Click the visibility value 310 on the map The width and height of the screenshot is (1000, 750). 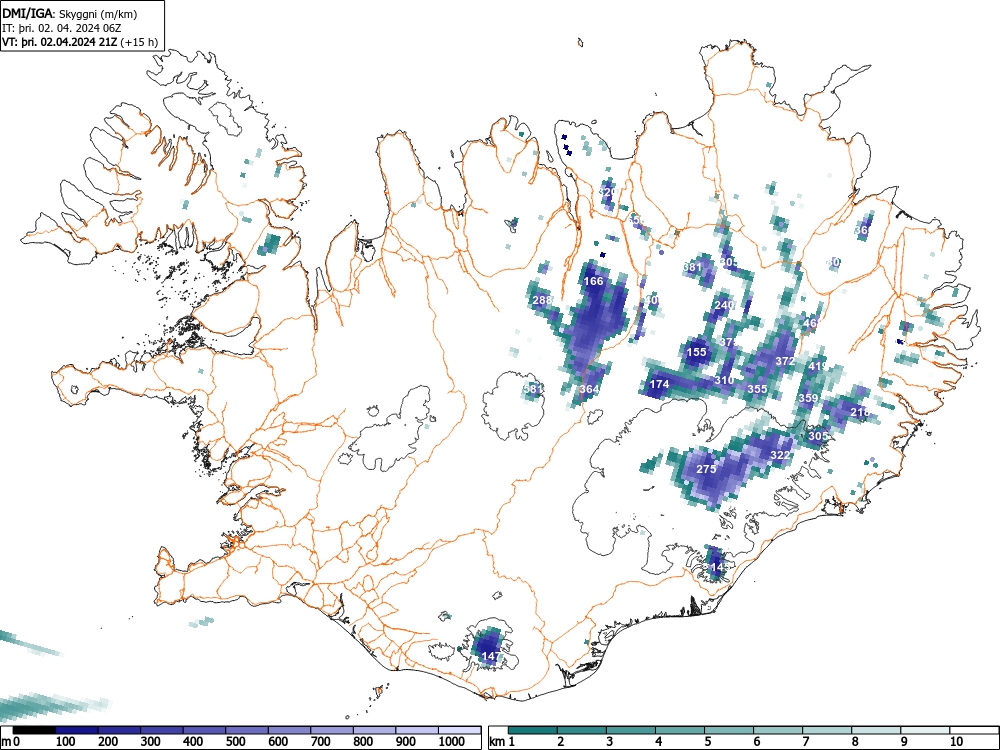(724, 380)
